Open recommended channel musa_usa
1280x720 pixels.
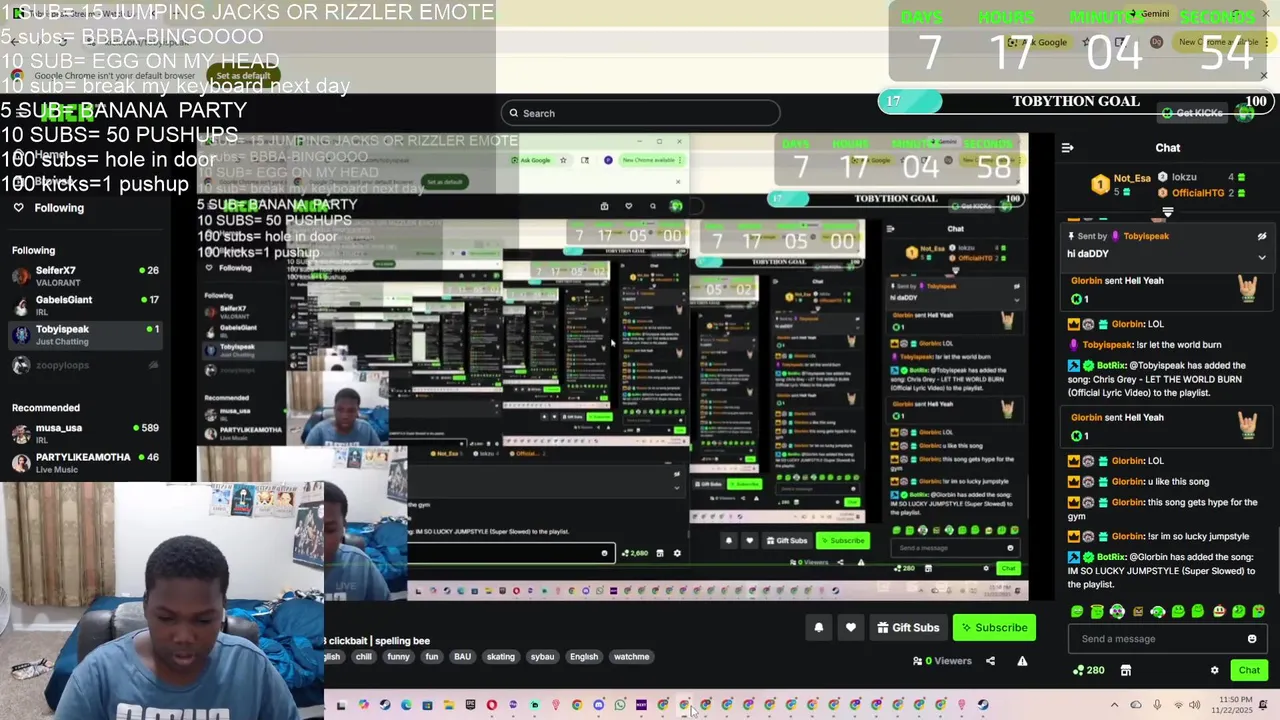(85, 433)
